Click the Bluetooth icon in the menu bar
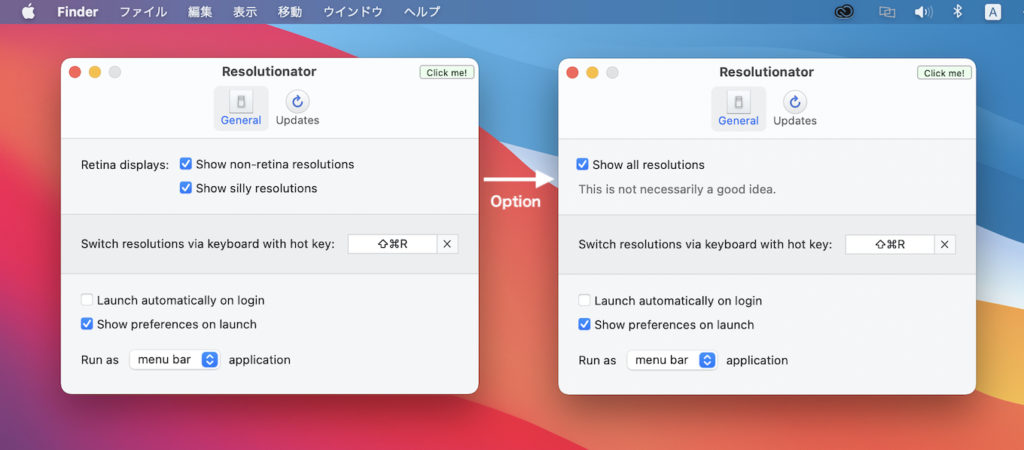This screenshot has height=450, width=1024. coord(957,12)
